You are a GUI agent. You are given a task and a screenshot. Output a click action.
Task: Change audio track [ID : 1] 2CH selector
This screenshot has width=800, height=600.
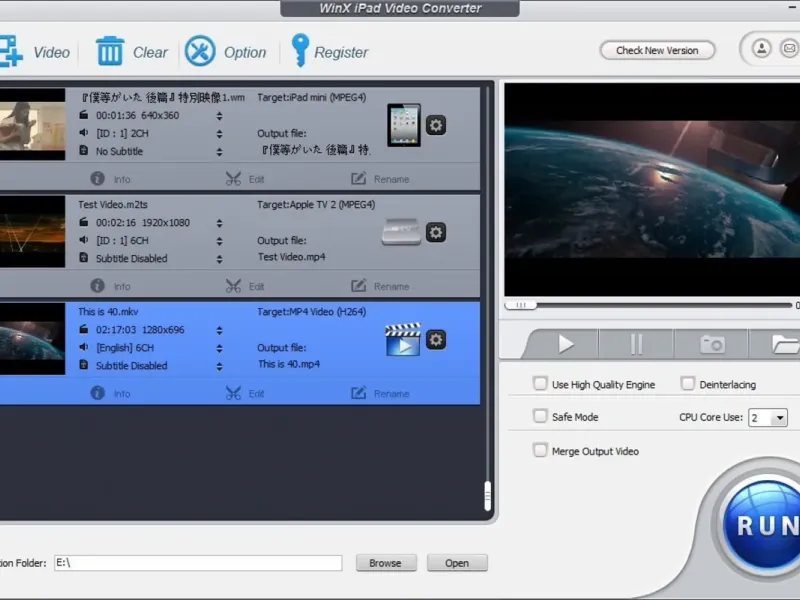(219, 134)
